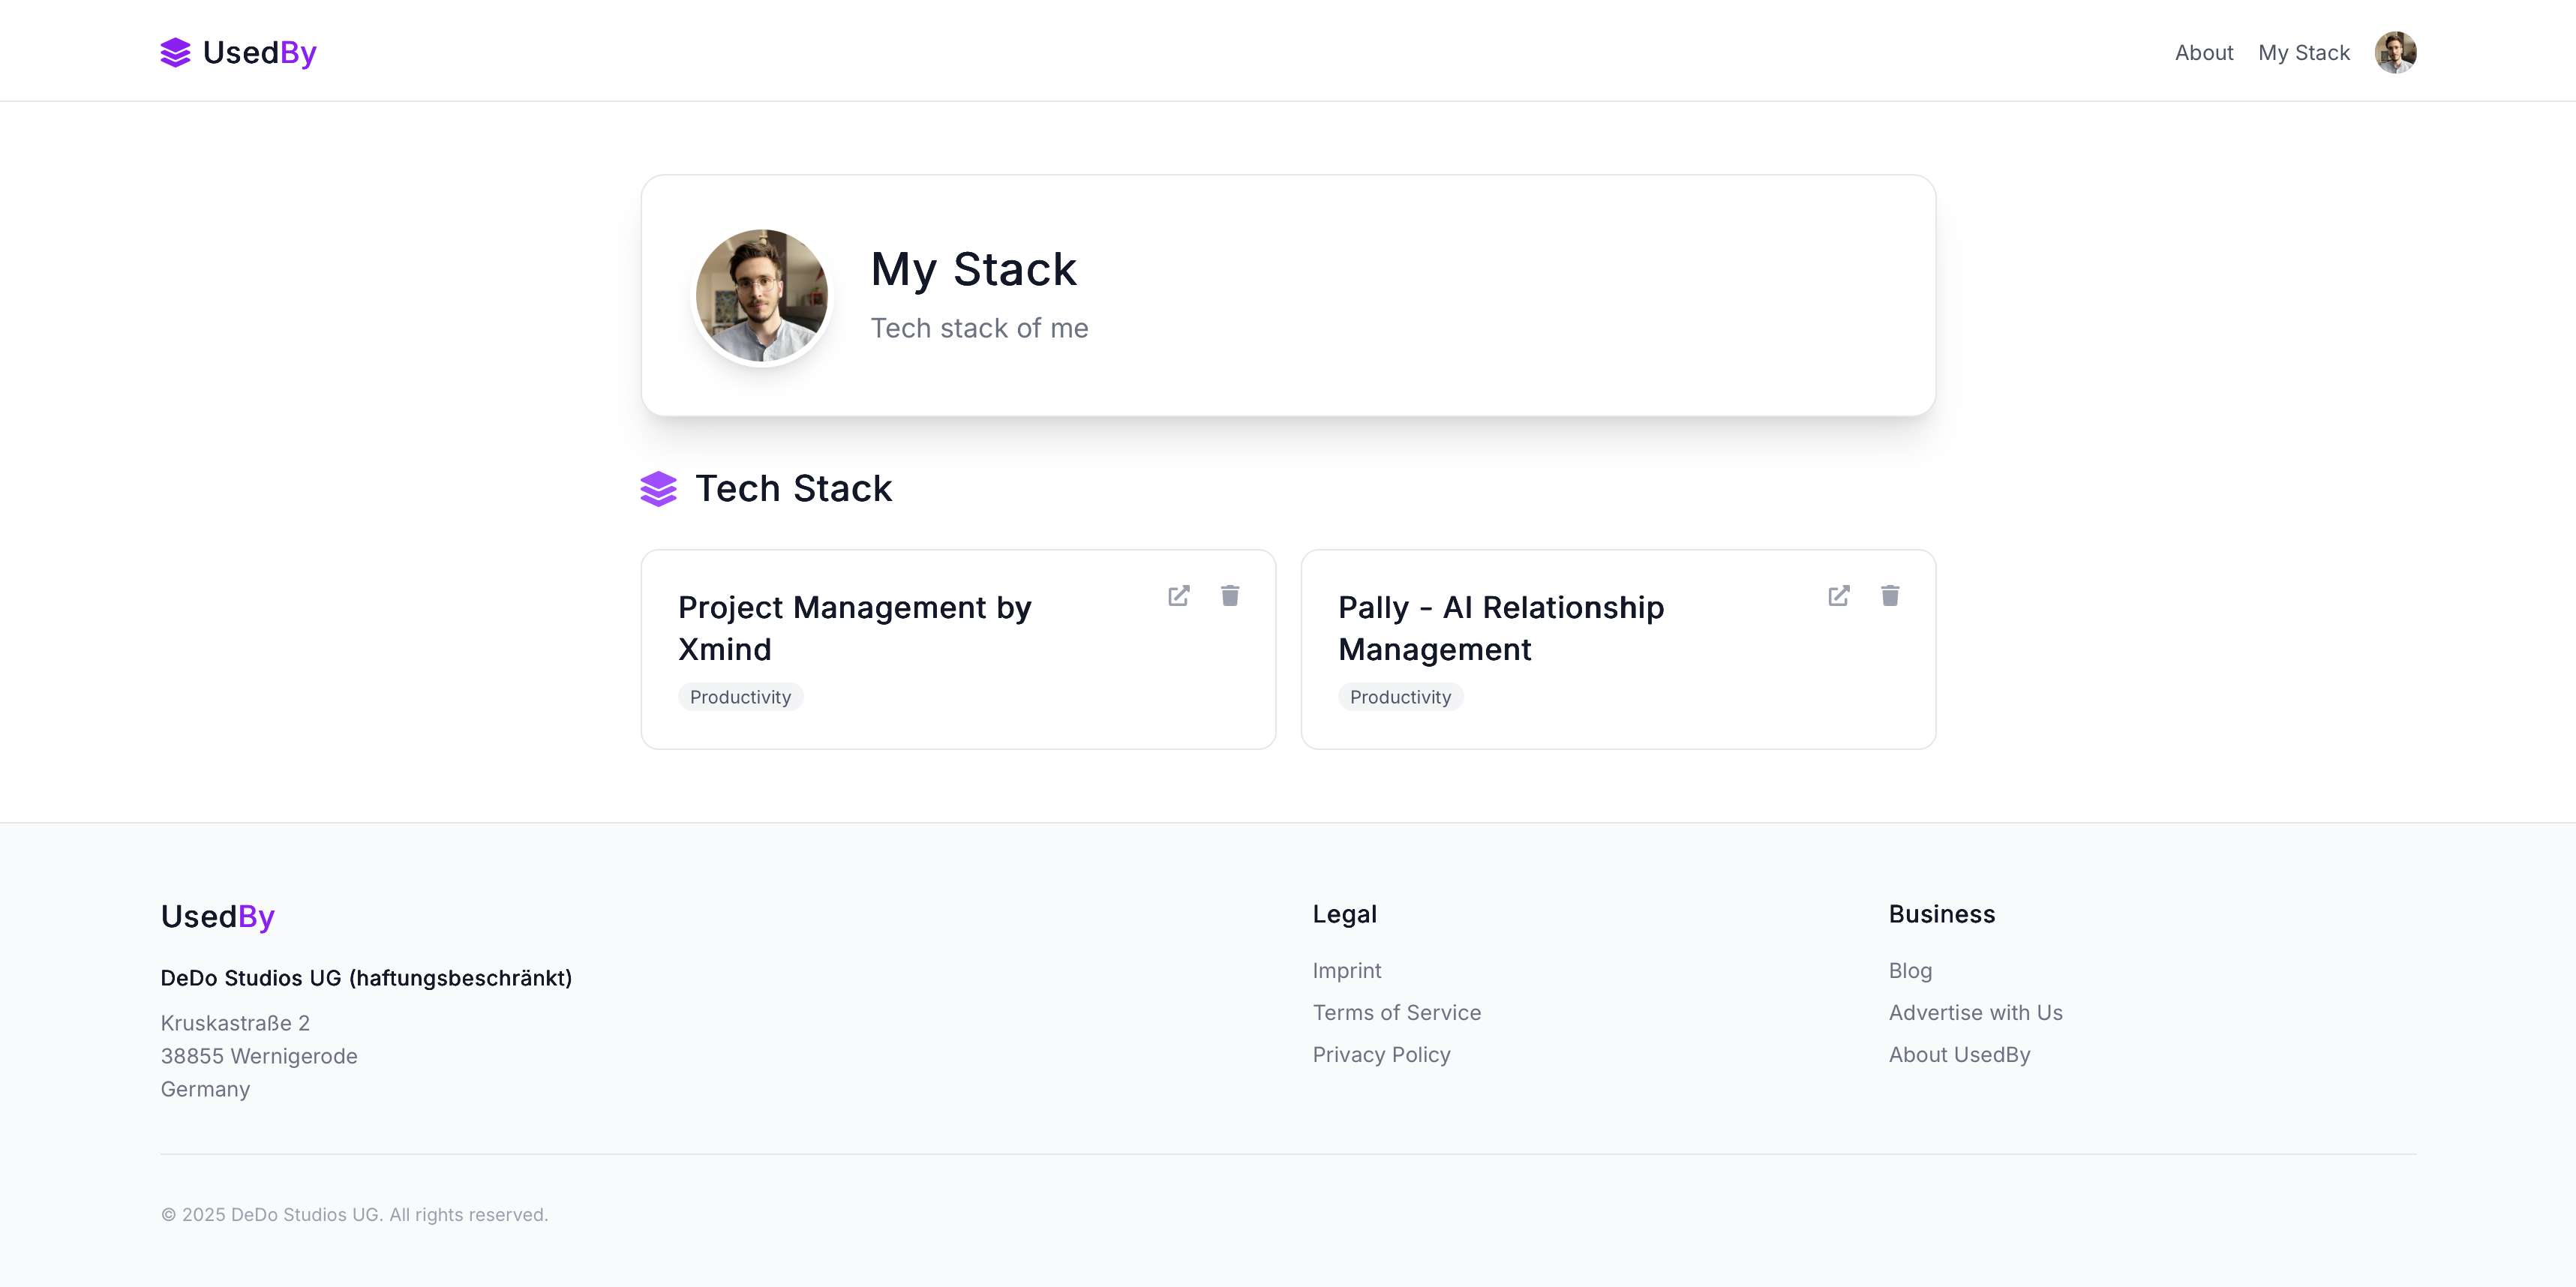Go to the About nav item

click(x=2203, y=53)
